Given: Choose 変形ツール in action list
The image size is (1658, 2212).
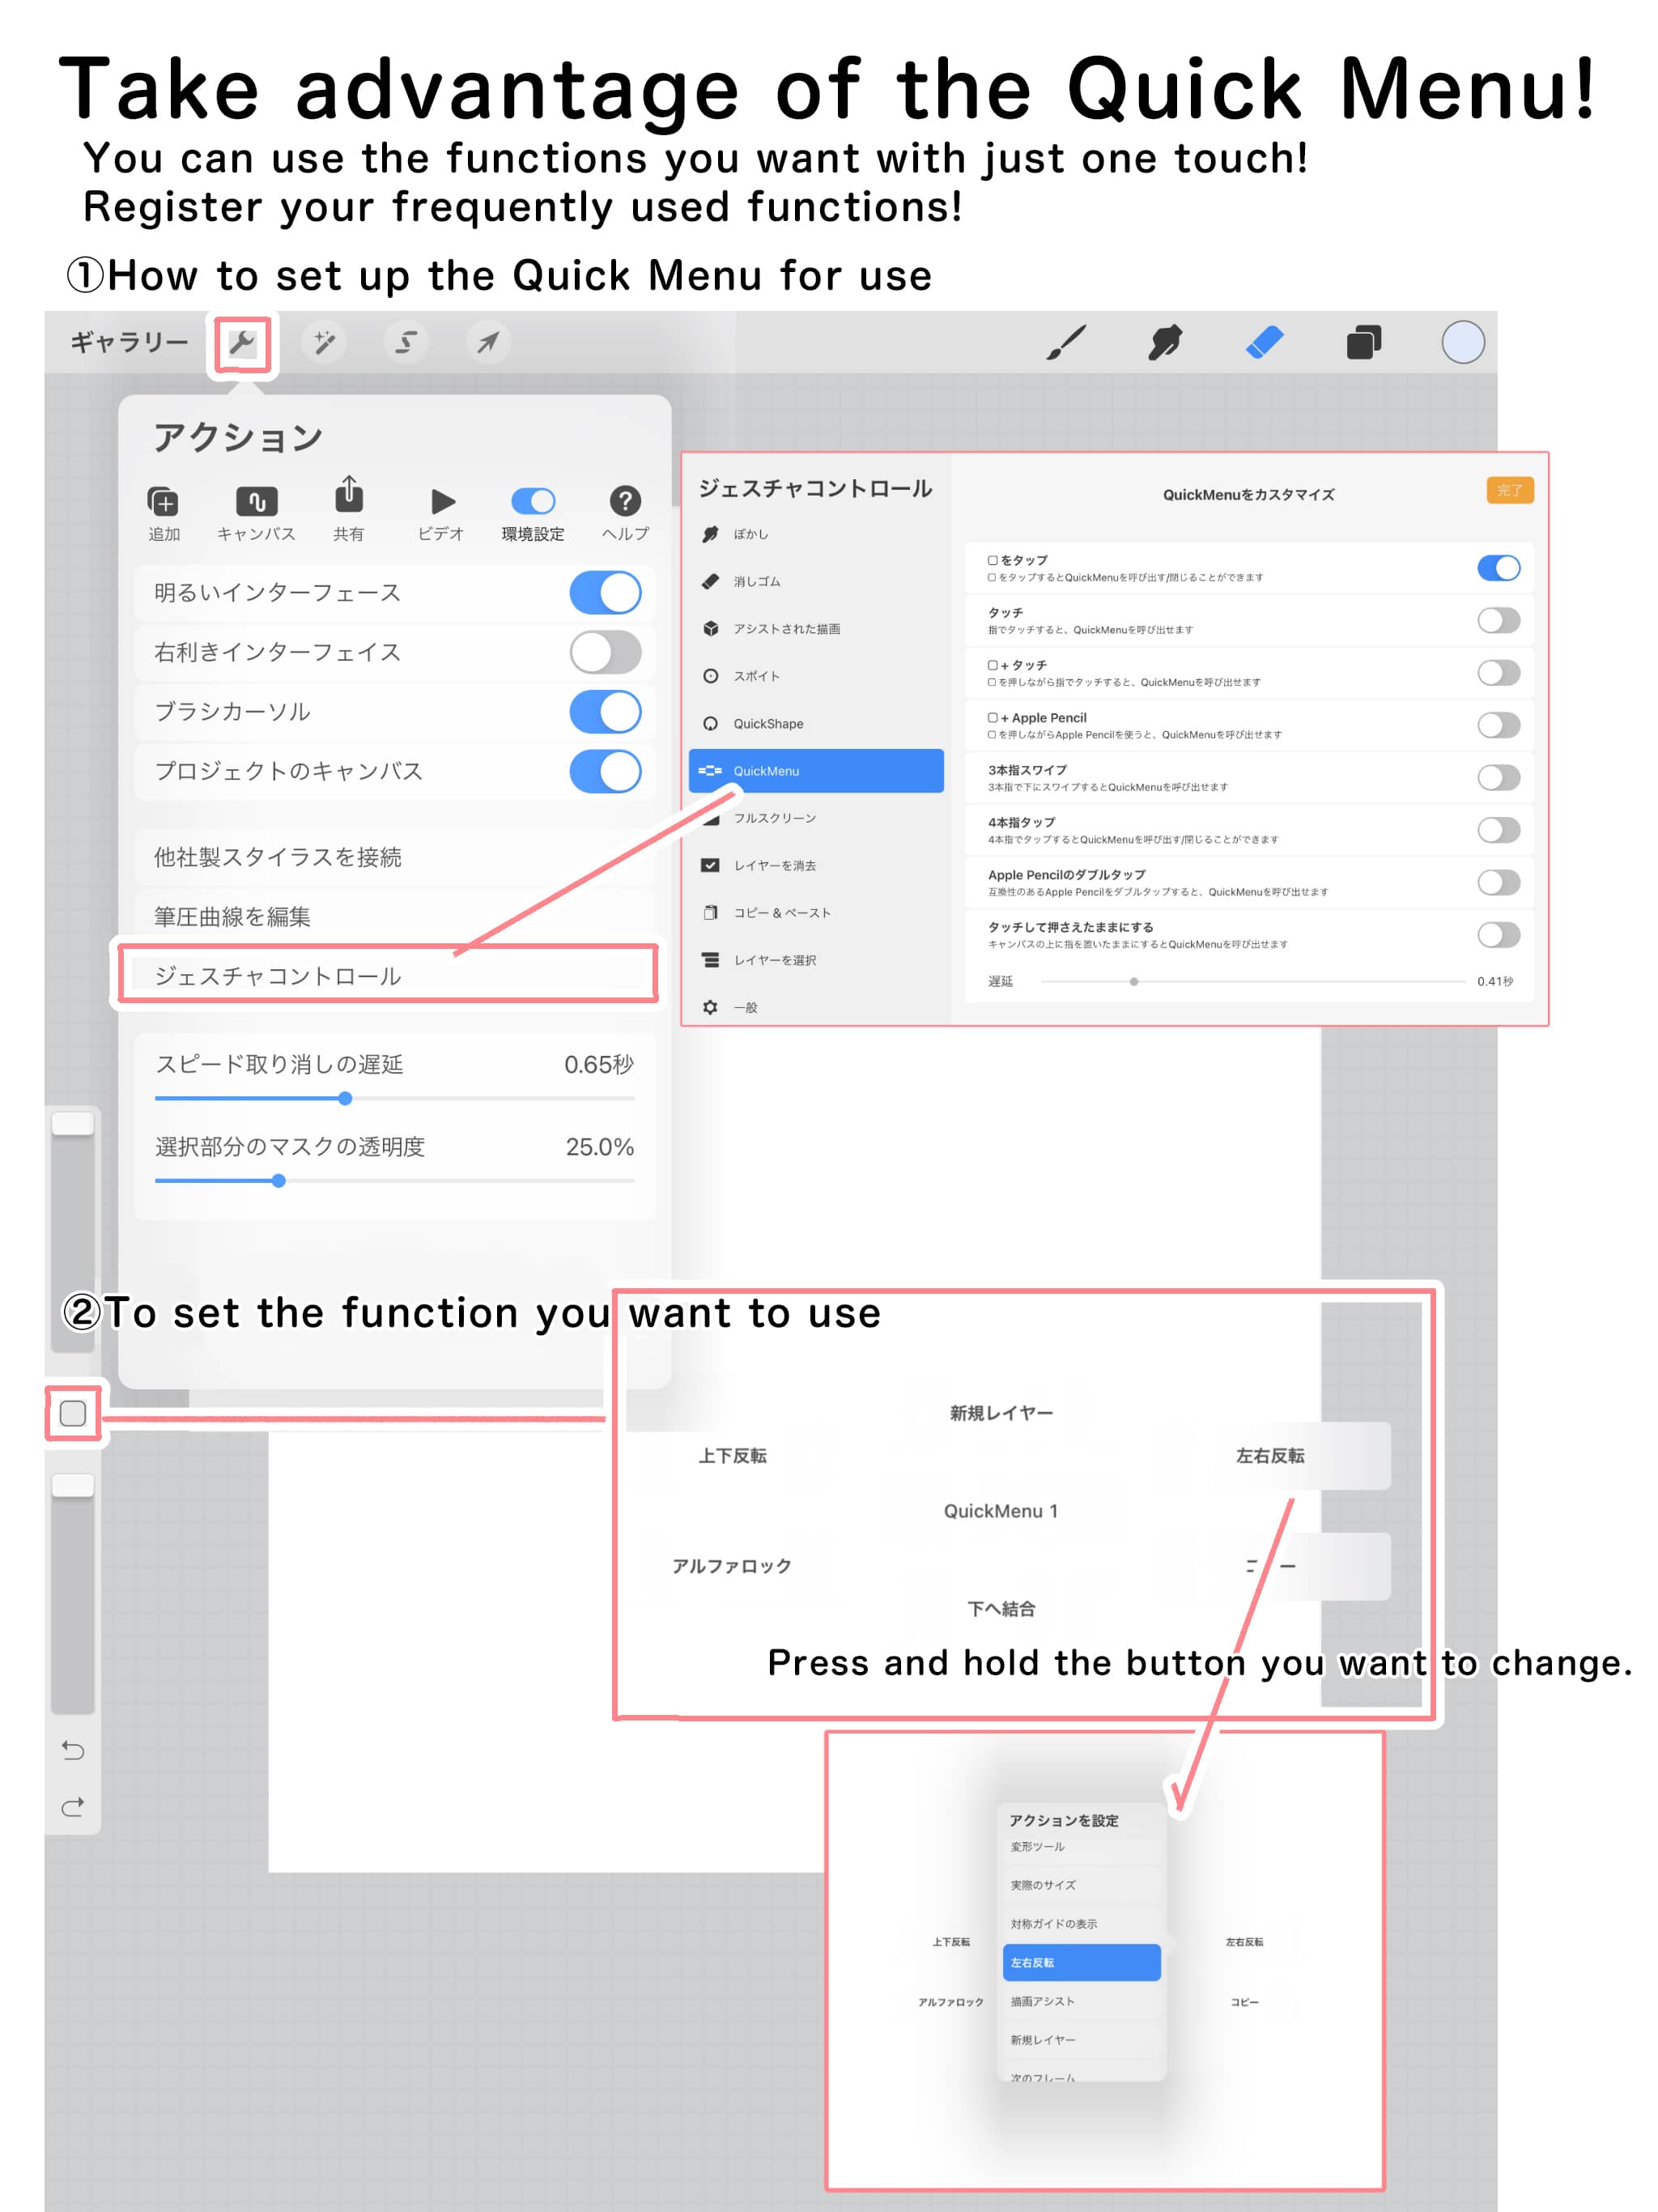Looking at the screenshot, I should [1081, 1847].
